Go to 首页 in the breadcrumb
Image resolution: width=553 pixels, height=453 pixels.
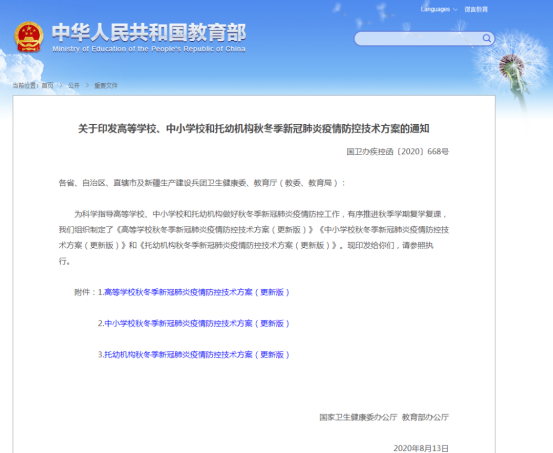(x=48, y=85)
